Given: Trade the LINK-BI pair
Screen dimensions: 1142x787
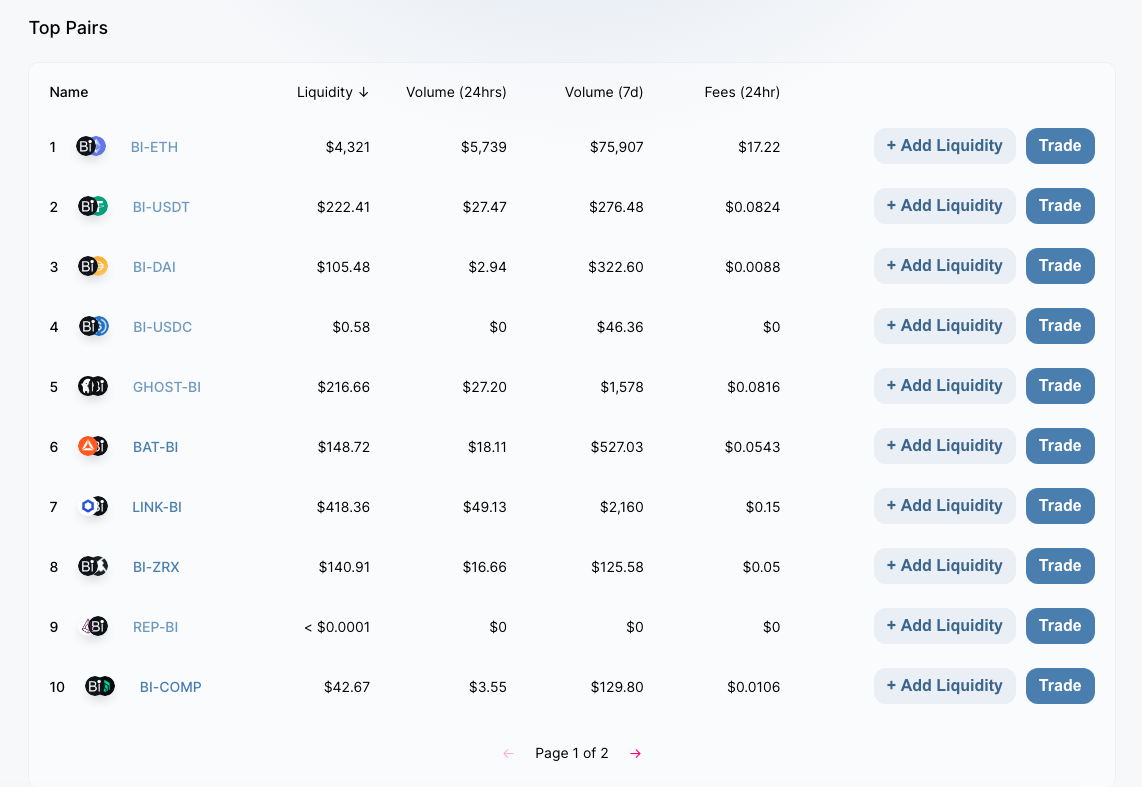Looking at the screenshot, I should point(1060,505).
